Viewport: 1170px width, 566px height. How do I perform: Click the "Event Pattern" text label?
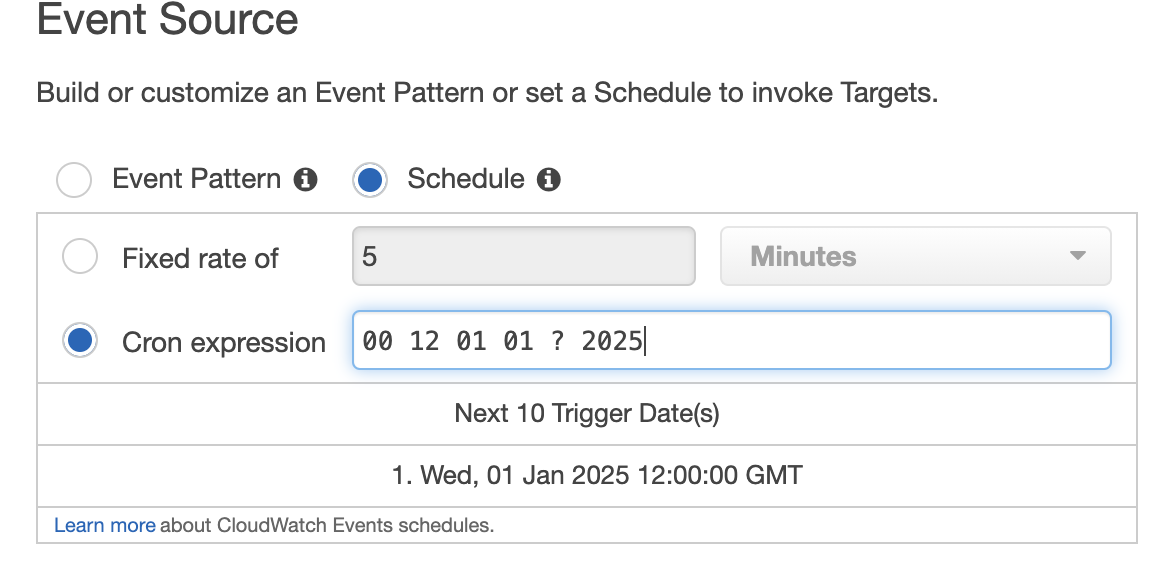tap(197, 180)
